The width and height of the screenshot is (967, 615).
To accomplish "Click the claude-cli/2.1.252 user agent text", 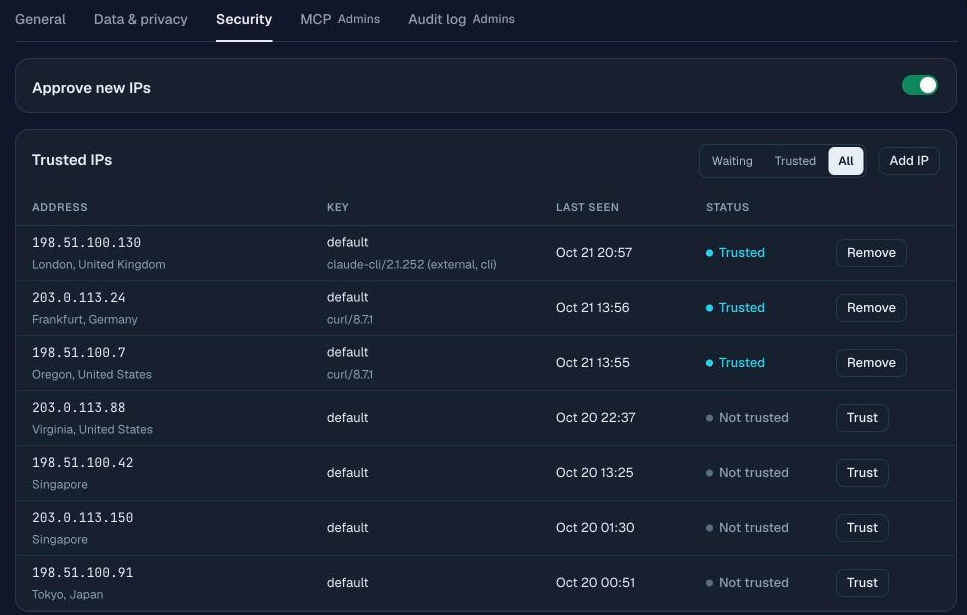I will click(411, 265).
